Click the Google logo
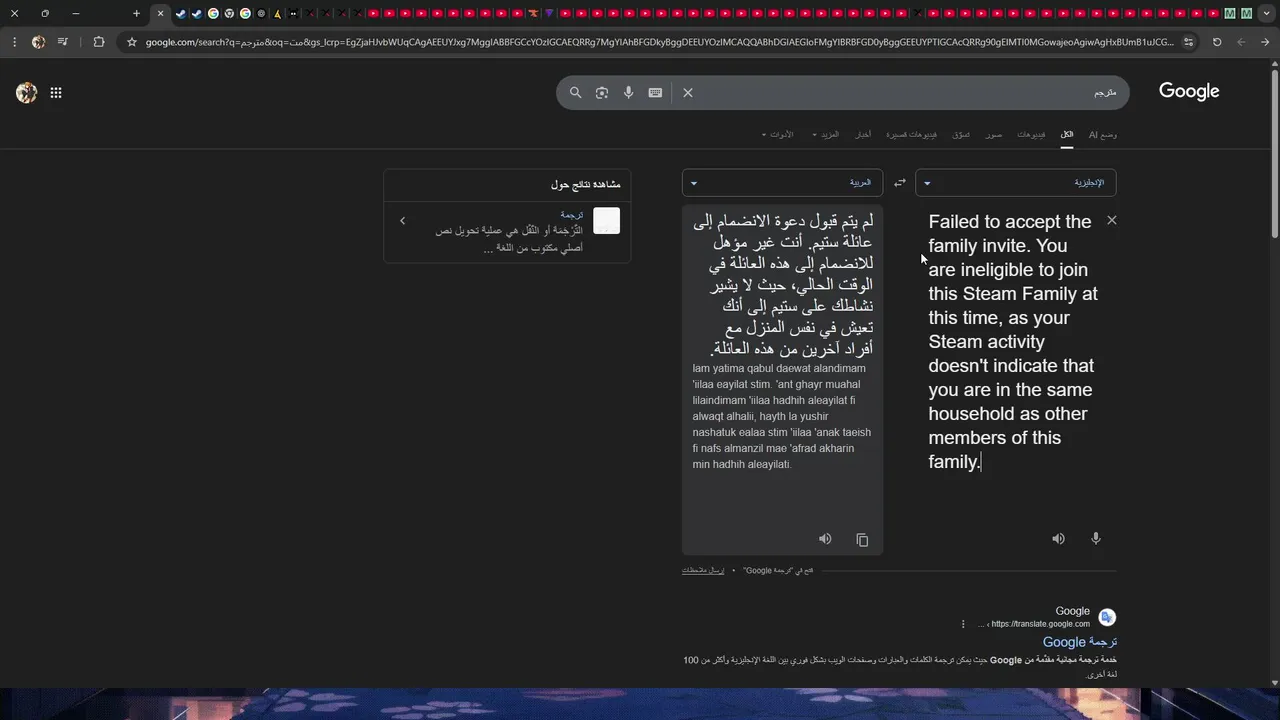The width and height of the screenshot is (1280, 720). click(1189, 91)
